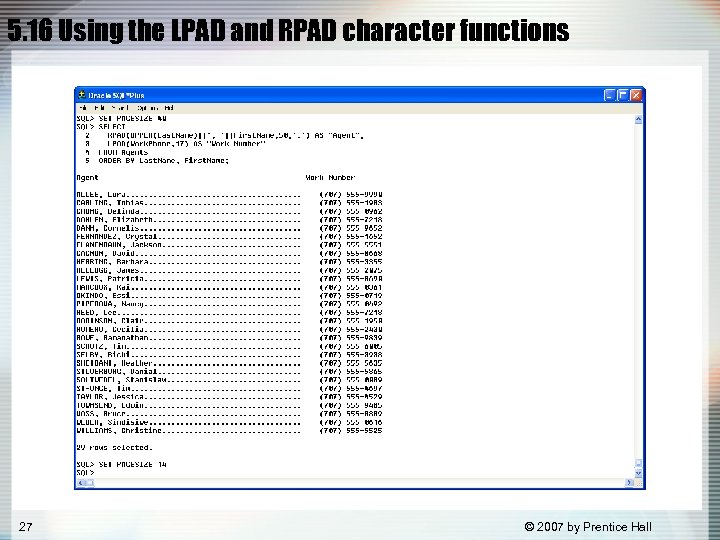Click the "CARLING, Tobias" agent row

coord(229,203)
